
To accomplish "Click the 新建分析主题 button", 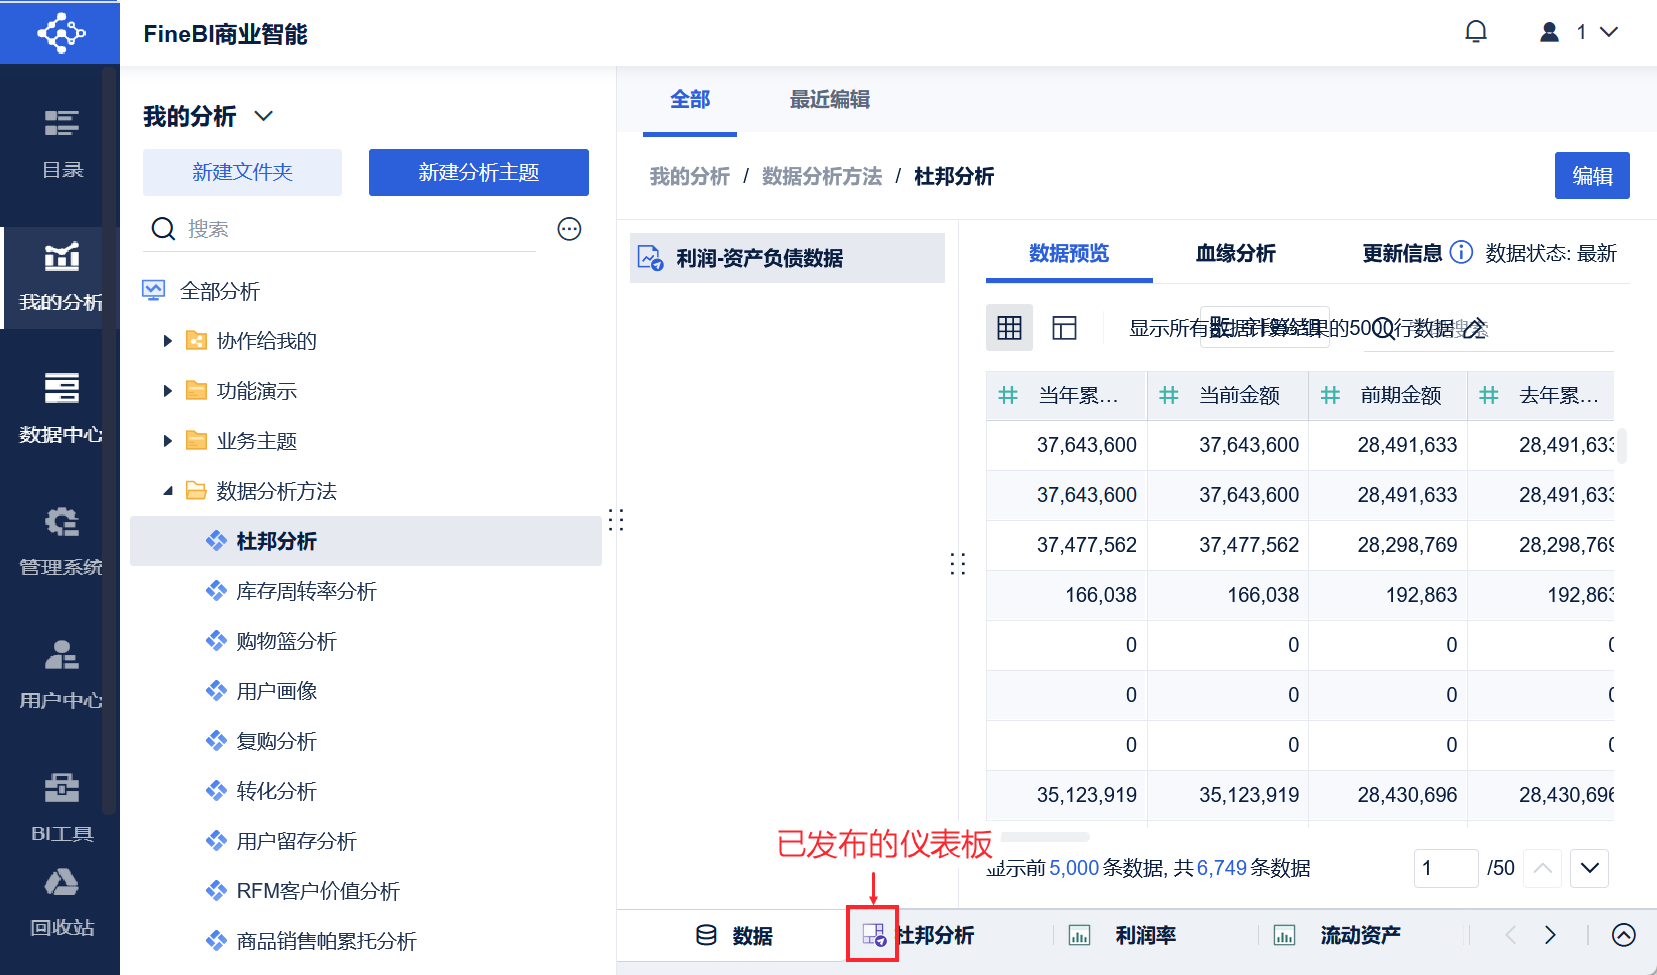I will tap(478, 172).
